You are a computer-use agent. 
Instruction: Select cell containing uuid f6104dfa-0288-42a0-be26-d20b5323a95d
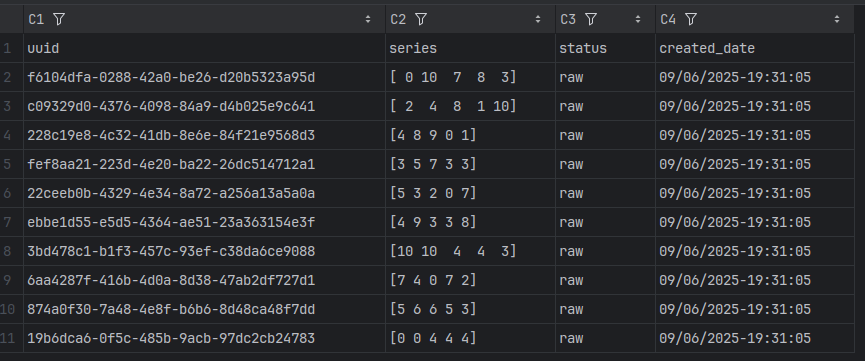point(204,77)
